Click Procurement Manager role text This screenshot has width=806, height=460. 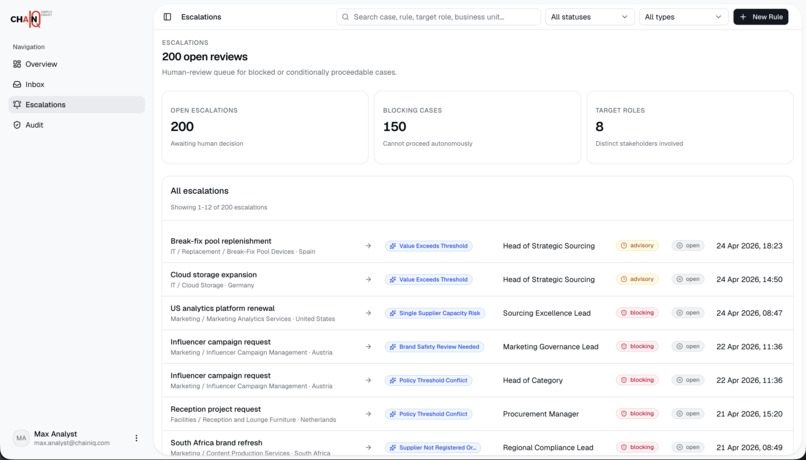541,414
